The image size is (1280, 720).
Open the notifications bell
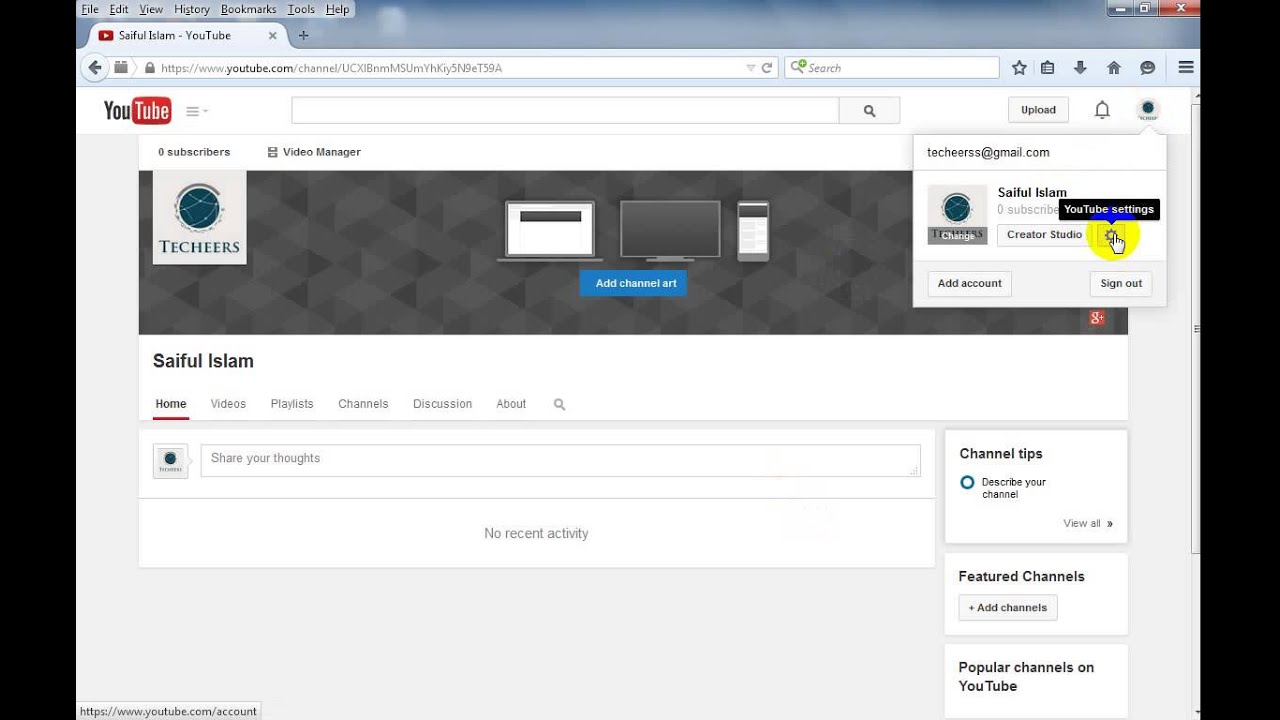(x=1102, y=110)
